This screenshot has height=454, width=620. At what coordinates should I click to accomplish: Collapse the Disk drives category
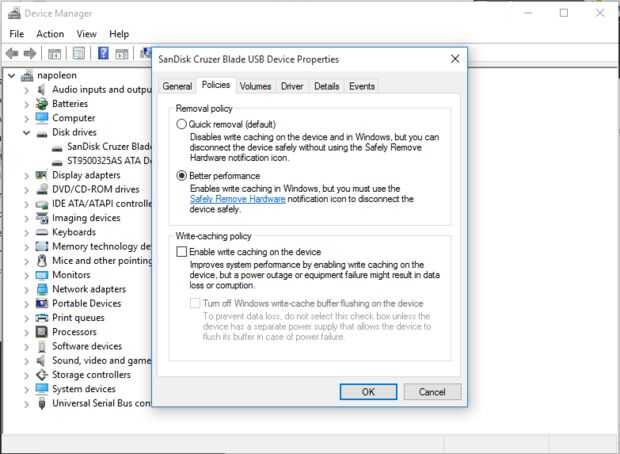pyautogui.click(x=26, y=132)
